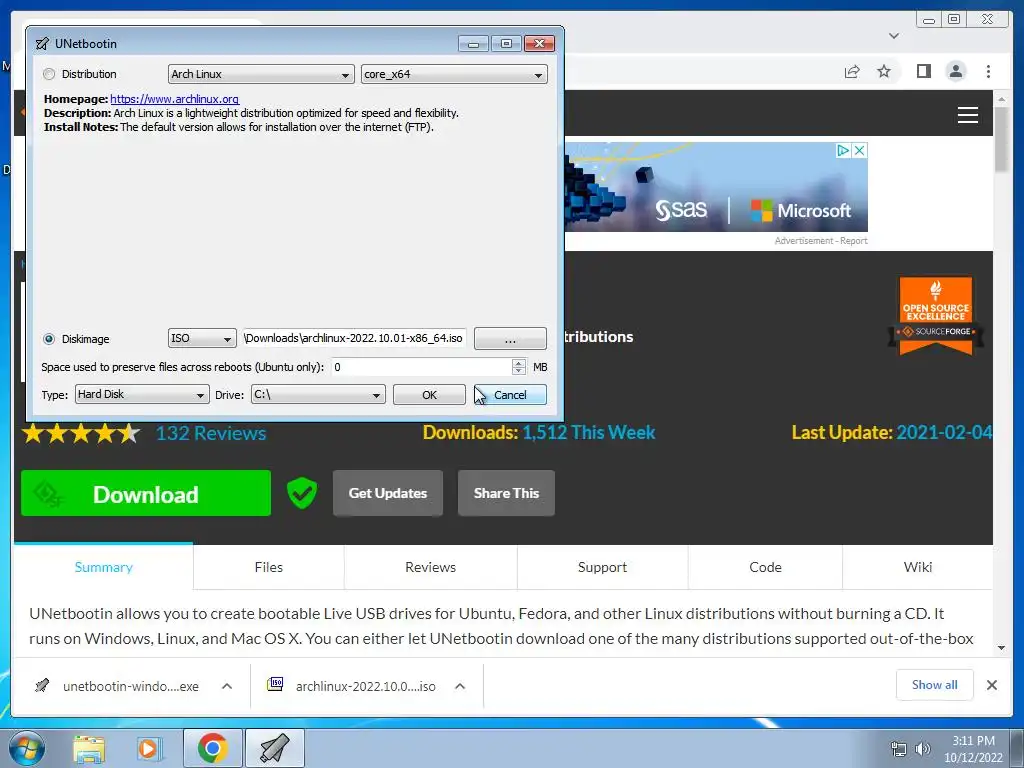Click the AdChoices triangle icon
This screenshot has width=1024, height=768.
point(843,150)
